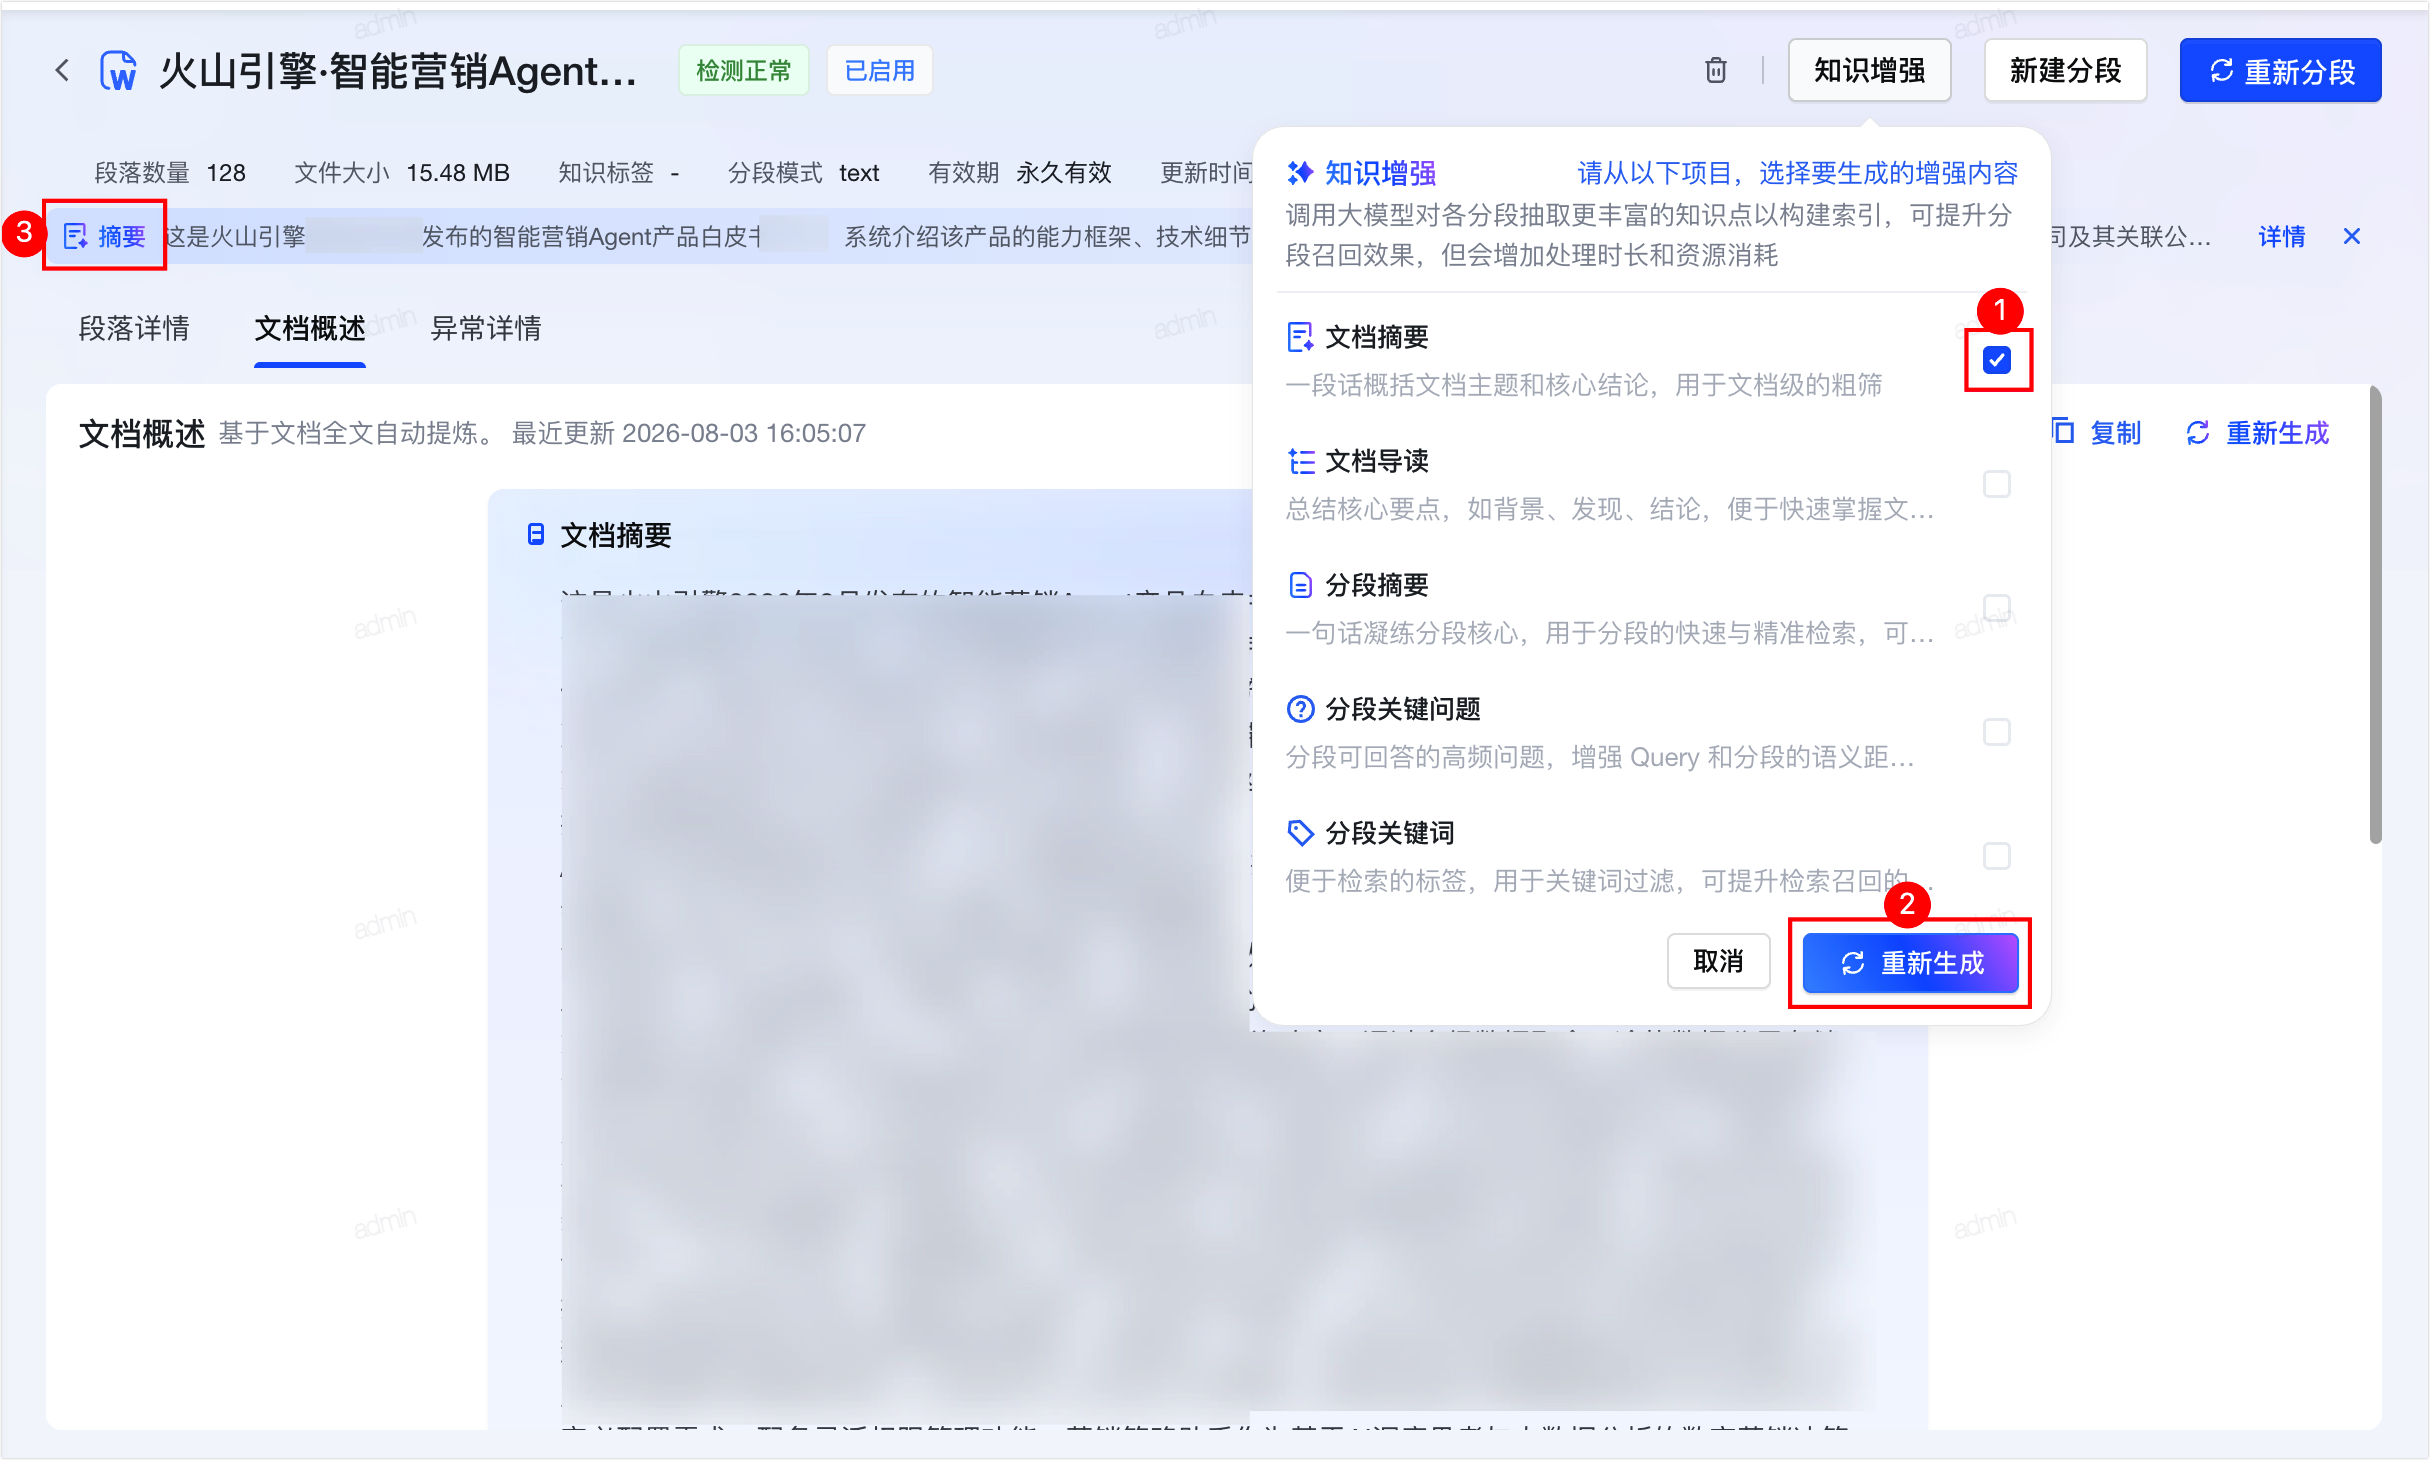Click the 分段摘要 document icon
Image resolution: width=2430 pixels, height=1460 pixels.
pyautogui.click(x=1300, y=585)
